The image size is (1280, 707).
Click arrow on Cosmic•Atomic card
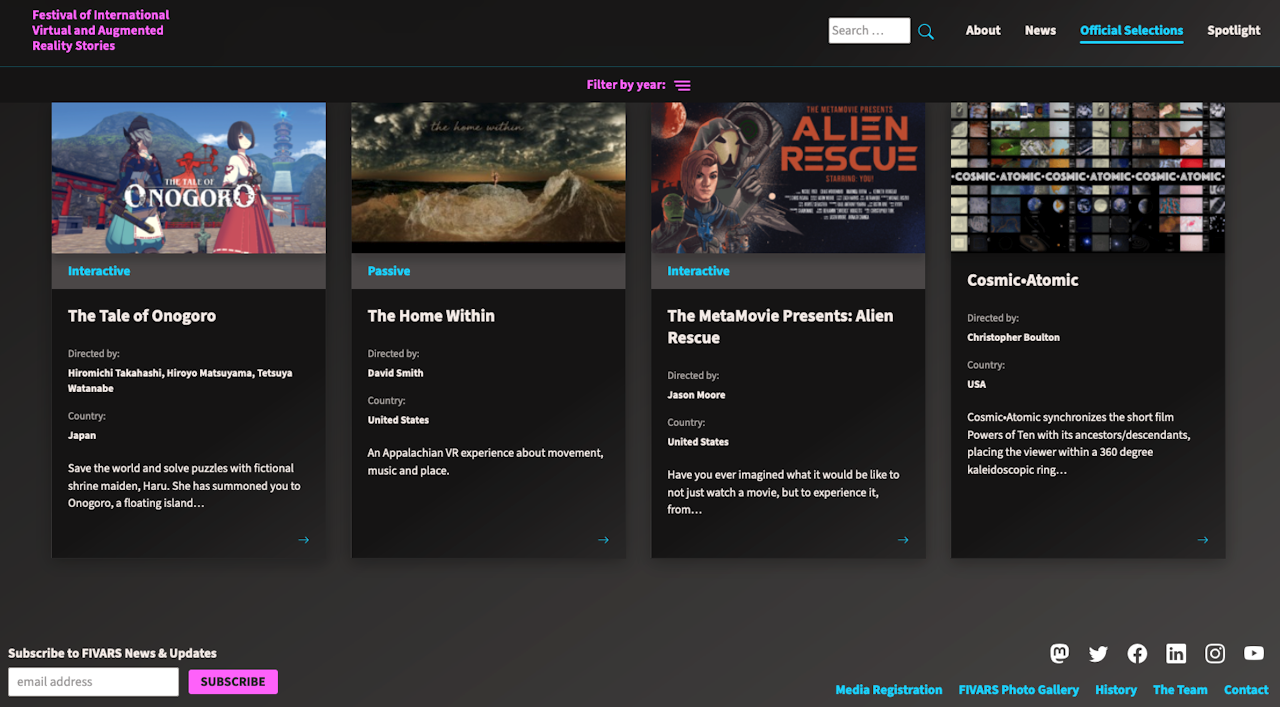1203,540
